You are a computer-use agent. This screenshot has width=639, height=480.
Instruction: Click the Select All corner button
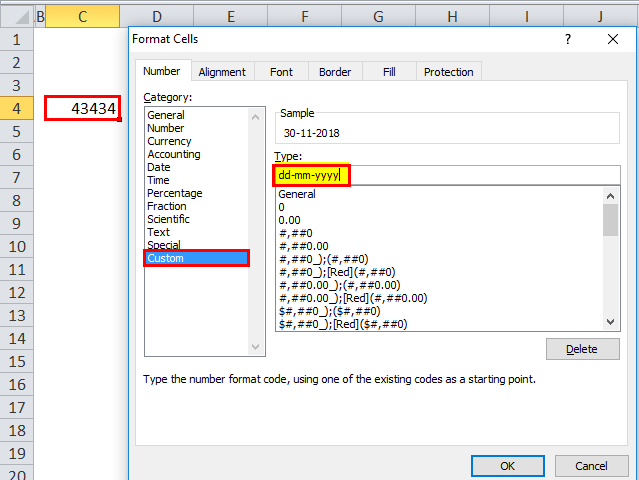17,17
